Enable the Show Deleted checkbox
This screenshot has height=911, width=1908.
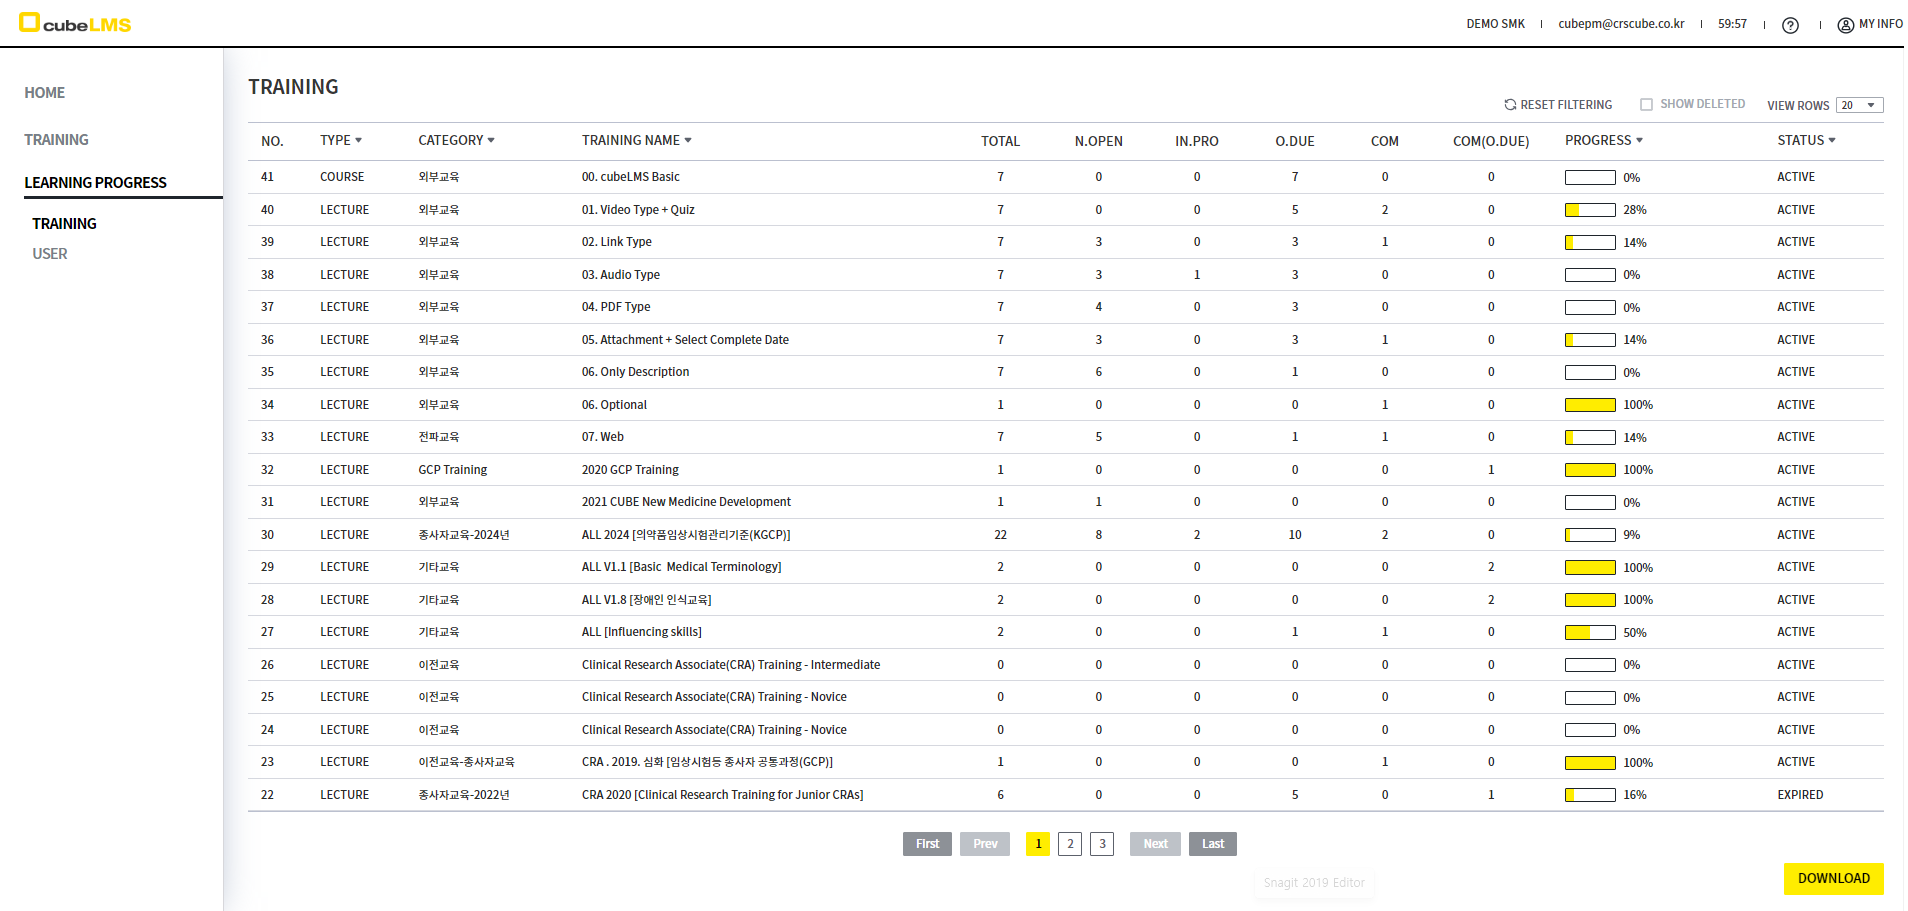(x=1646, y=104)
